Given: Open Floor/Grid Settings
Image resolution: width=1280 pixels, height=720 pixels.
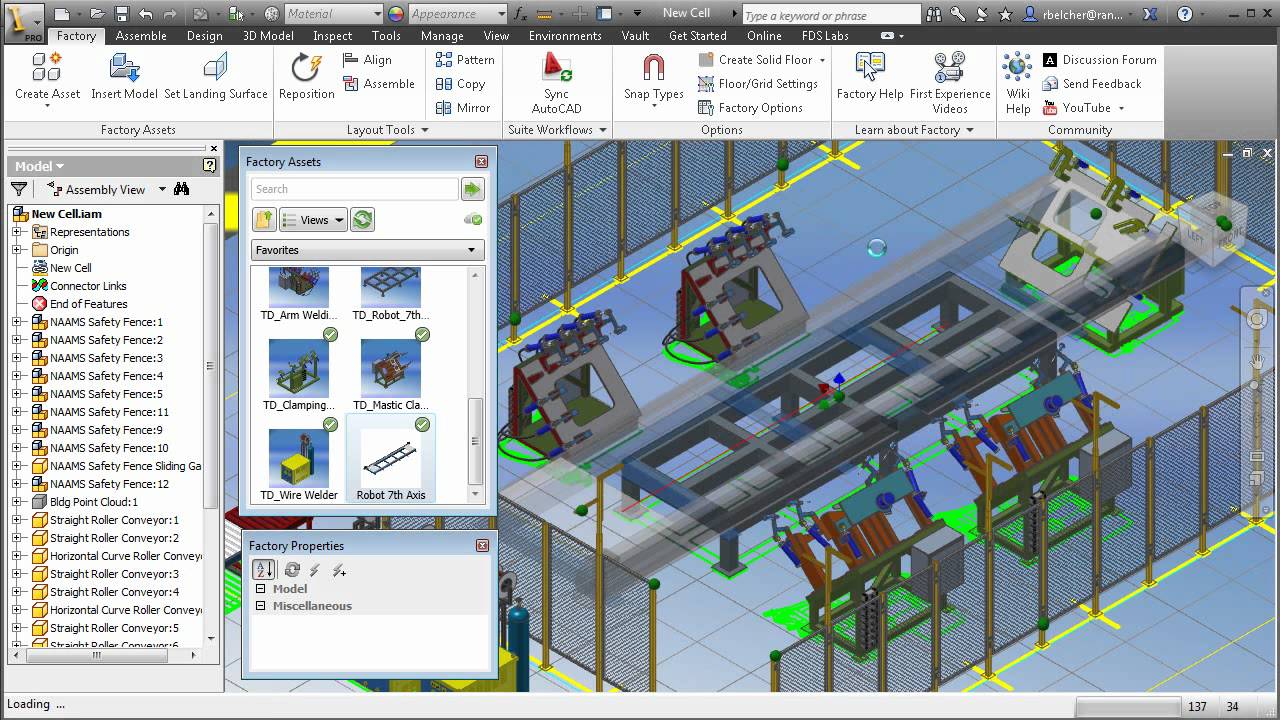Looking at the screenshot, I should (x=758, y=84).
